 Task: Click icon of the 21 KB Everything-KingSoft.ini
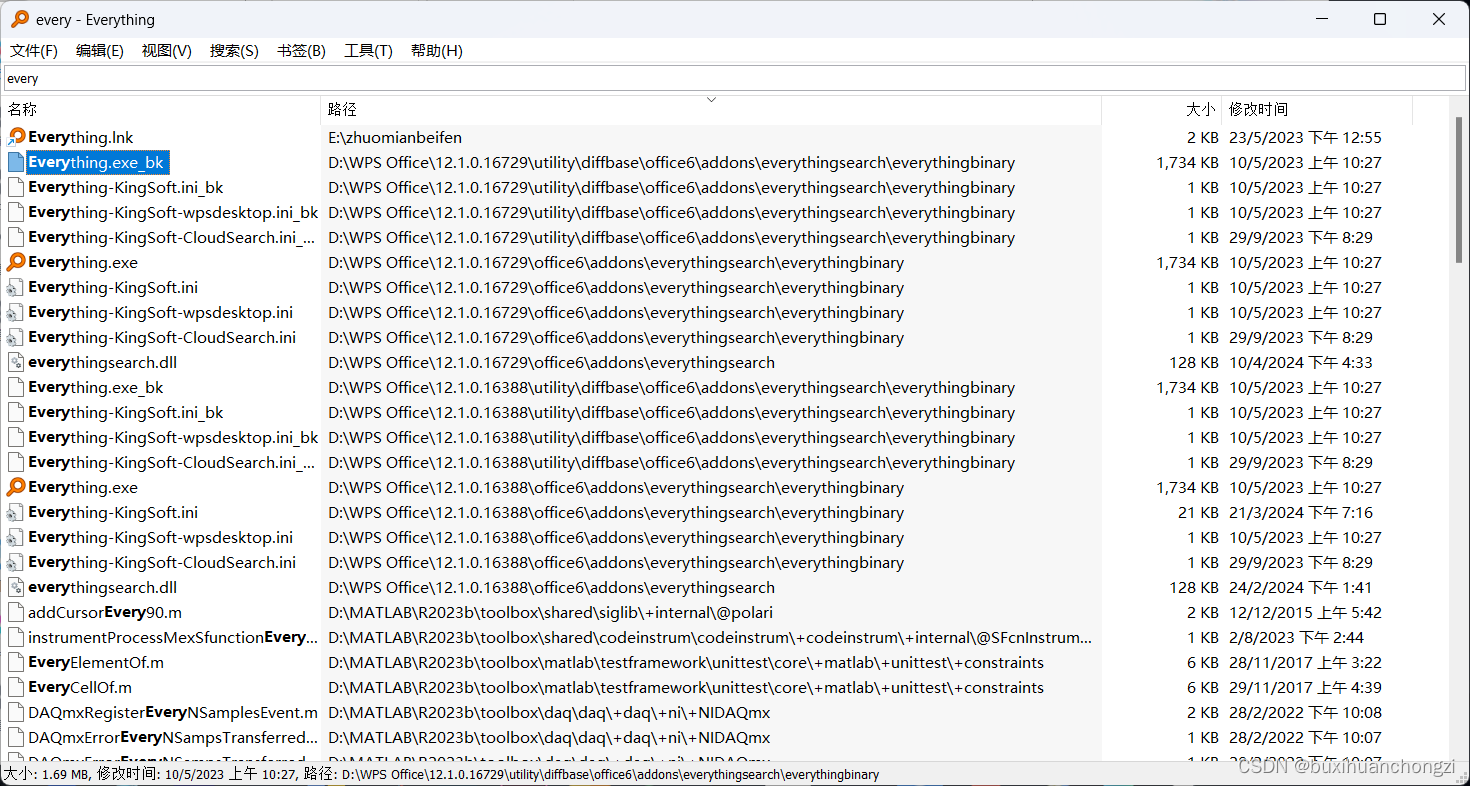pyautogui.click(x=16, y=512)
